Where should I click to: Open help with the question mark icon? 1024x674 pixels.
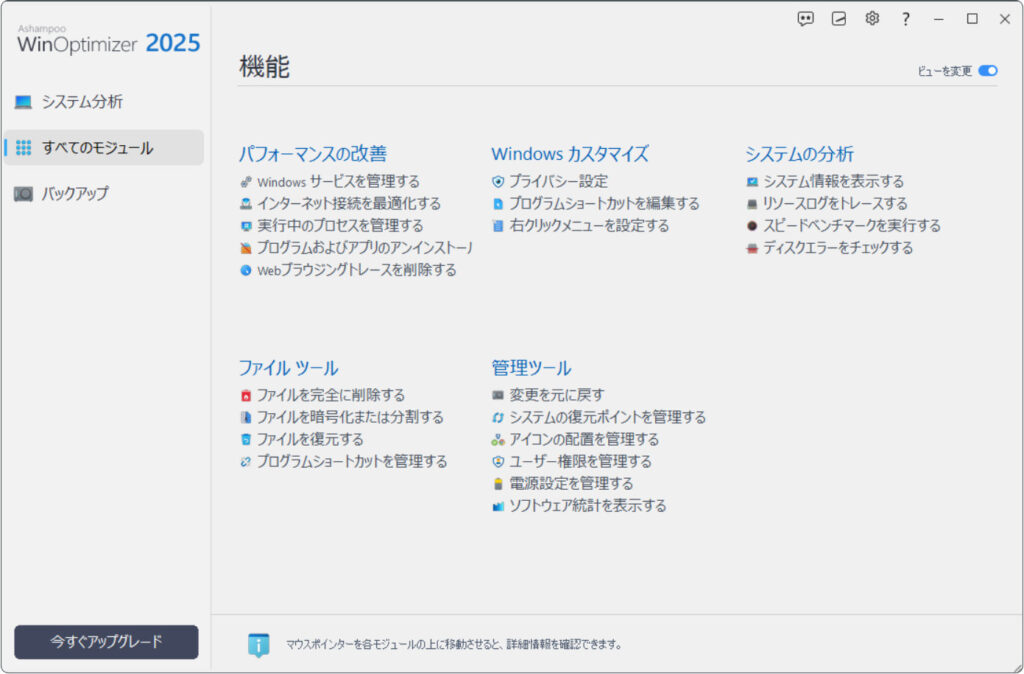[905, 19]
